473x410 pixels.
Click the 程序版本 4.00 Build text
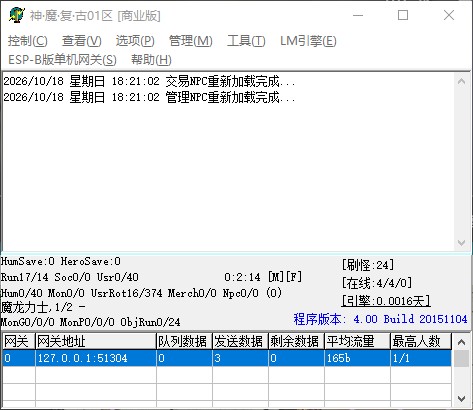pos(380,319)
